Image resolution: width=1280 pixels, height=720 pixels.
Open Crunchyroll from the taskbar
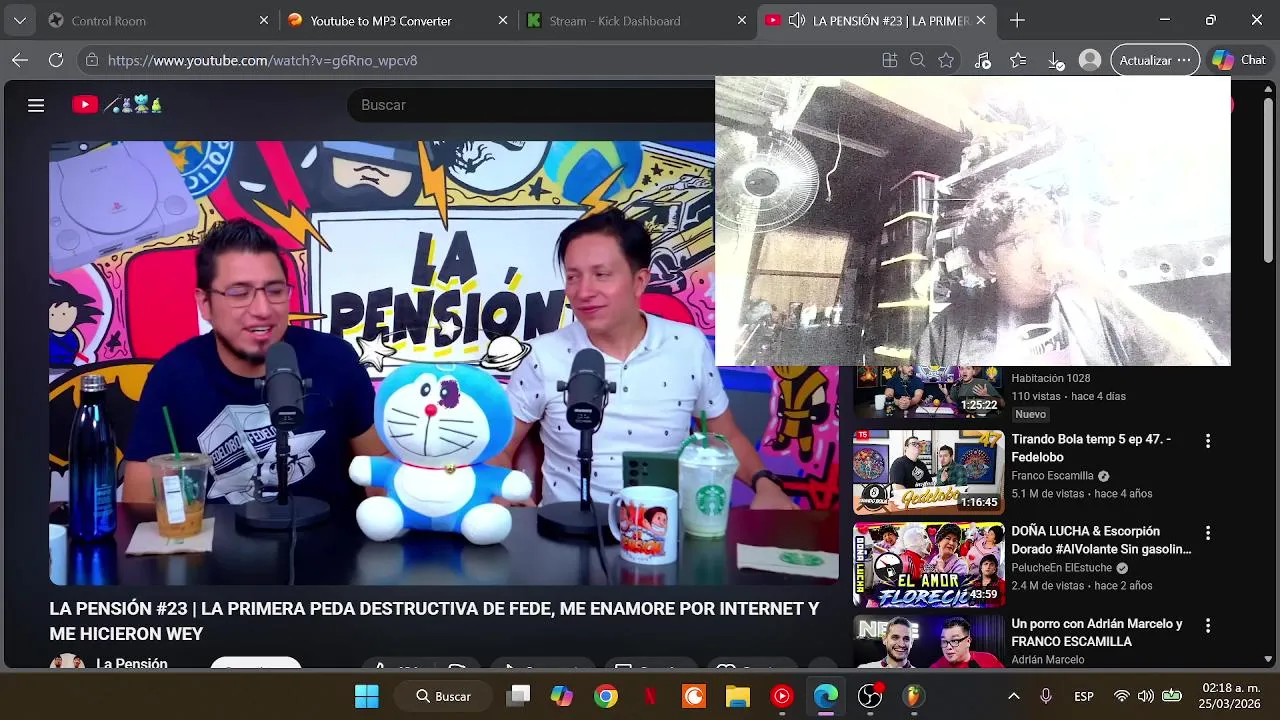pos(694,696)
